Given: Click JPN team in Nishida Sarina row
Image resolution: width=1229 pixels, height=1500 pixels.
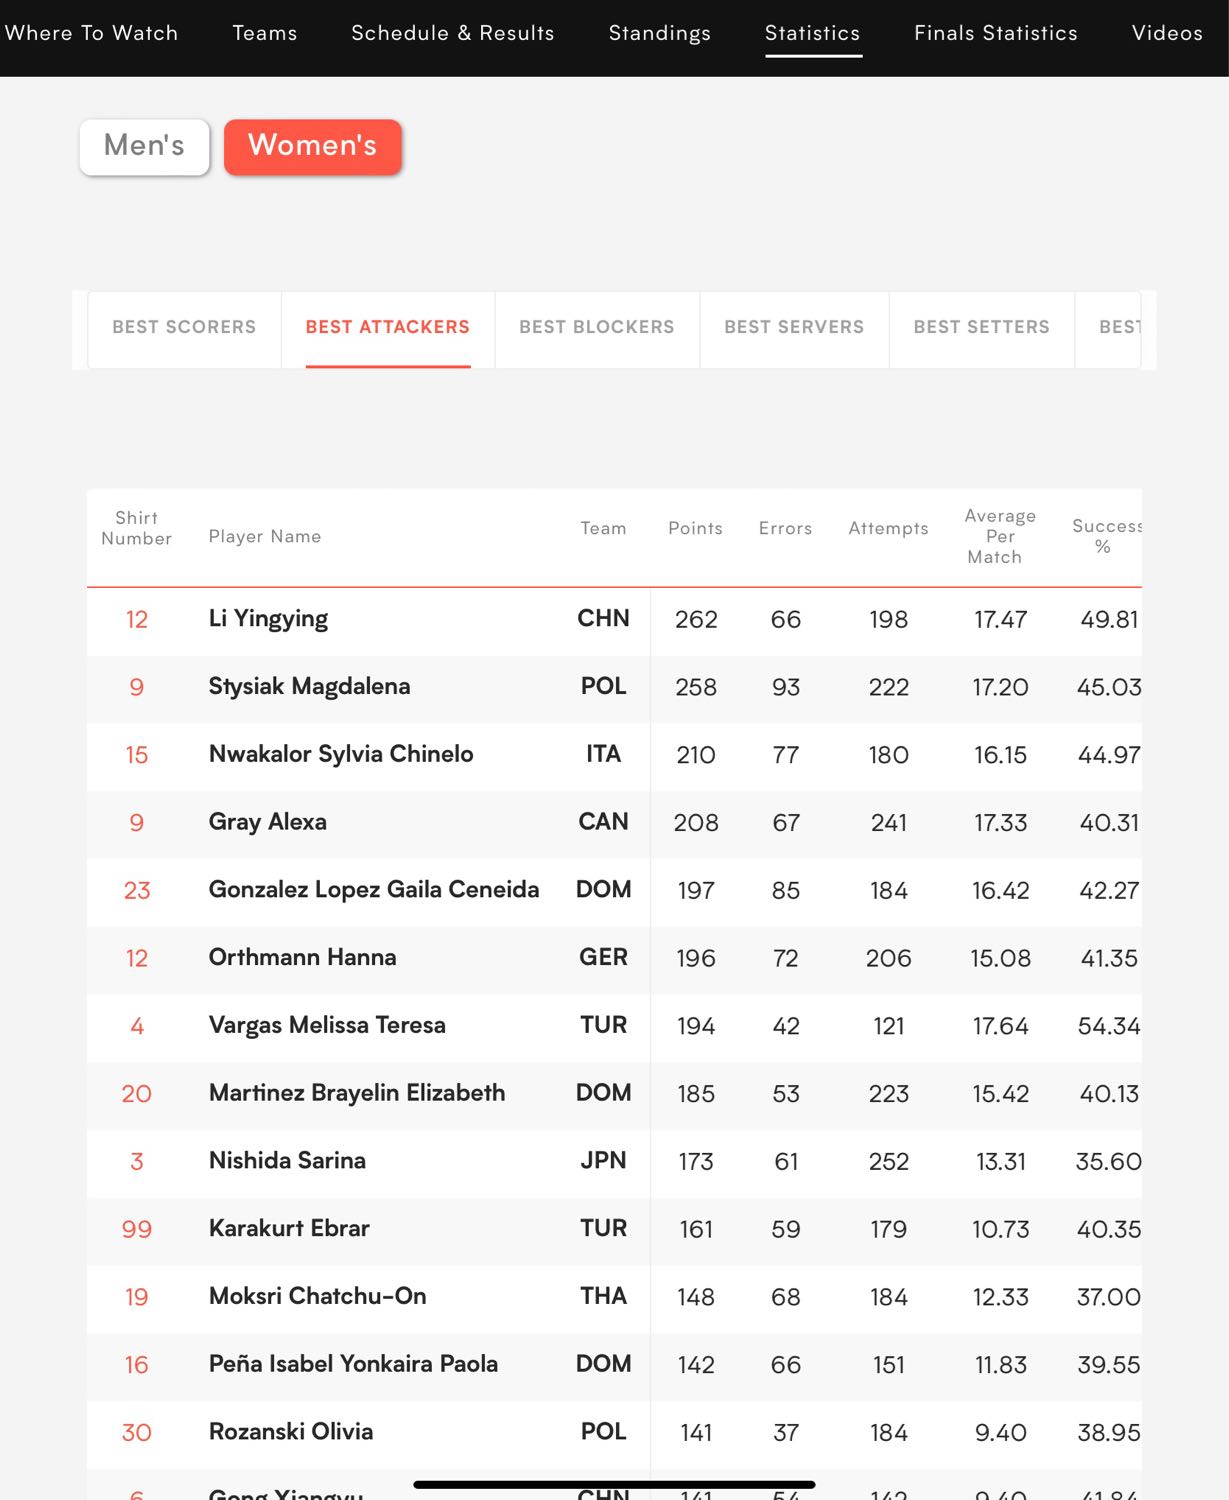Looking at the screenshot, I should (x=604, y=1161).
